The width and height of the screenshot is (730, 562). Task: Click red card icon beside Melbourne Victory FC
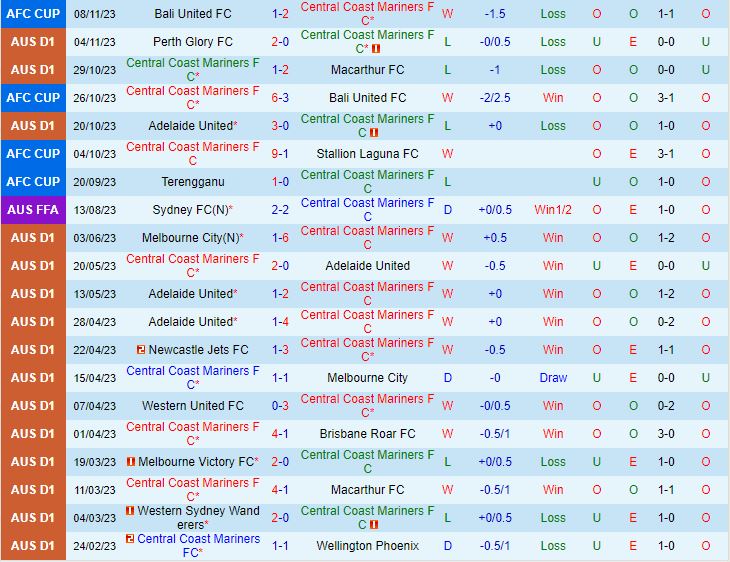[x=131, y=461]
